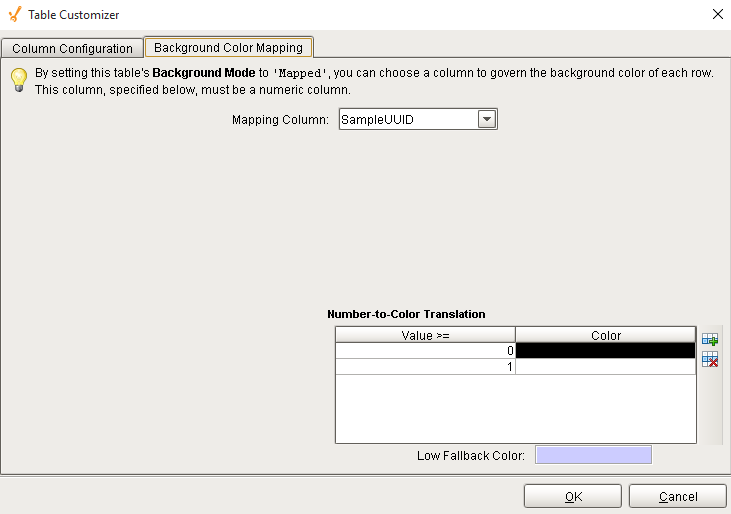This screenshot has width=731, height=514.
Task: Click the delete row icon beside the table
Action: tap(710, 359)
